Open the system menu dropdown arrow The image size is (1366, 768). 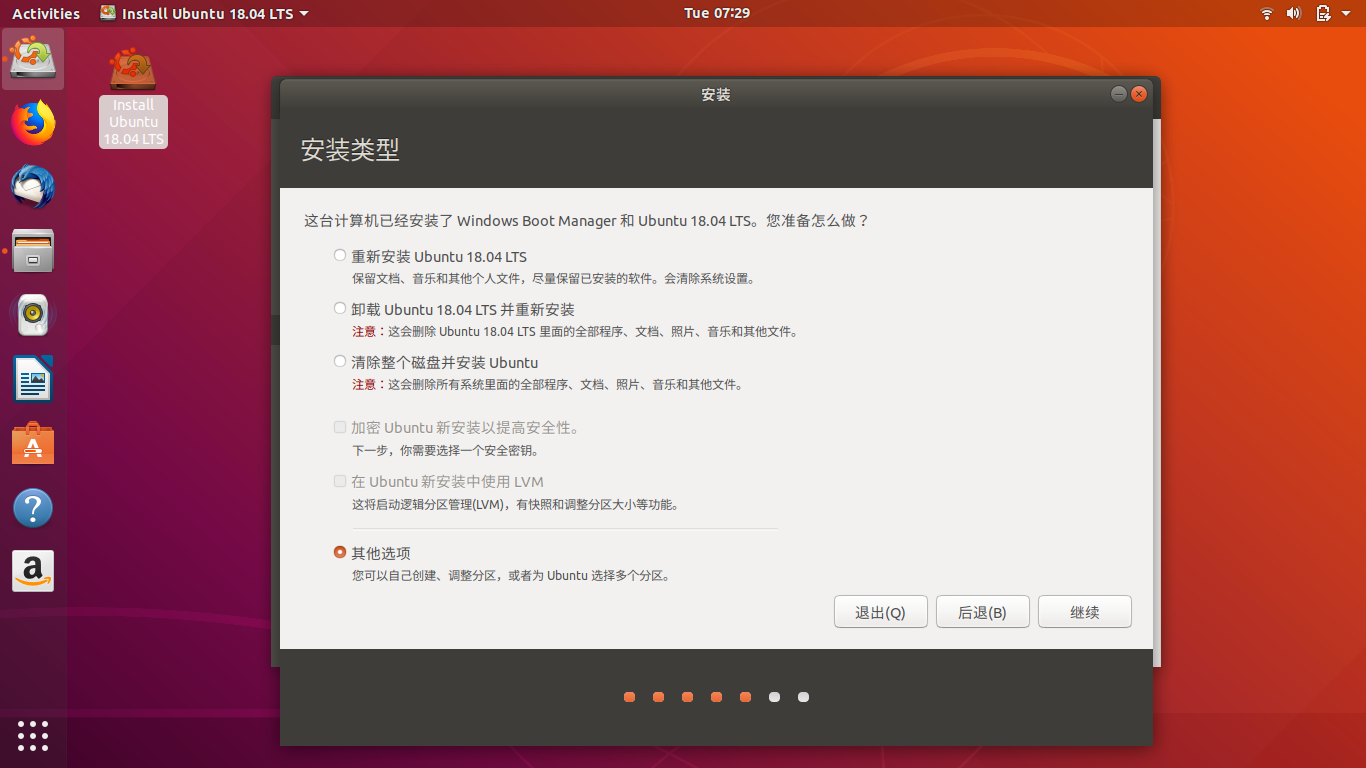coord(1347,14)
